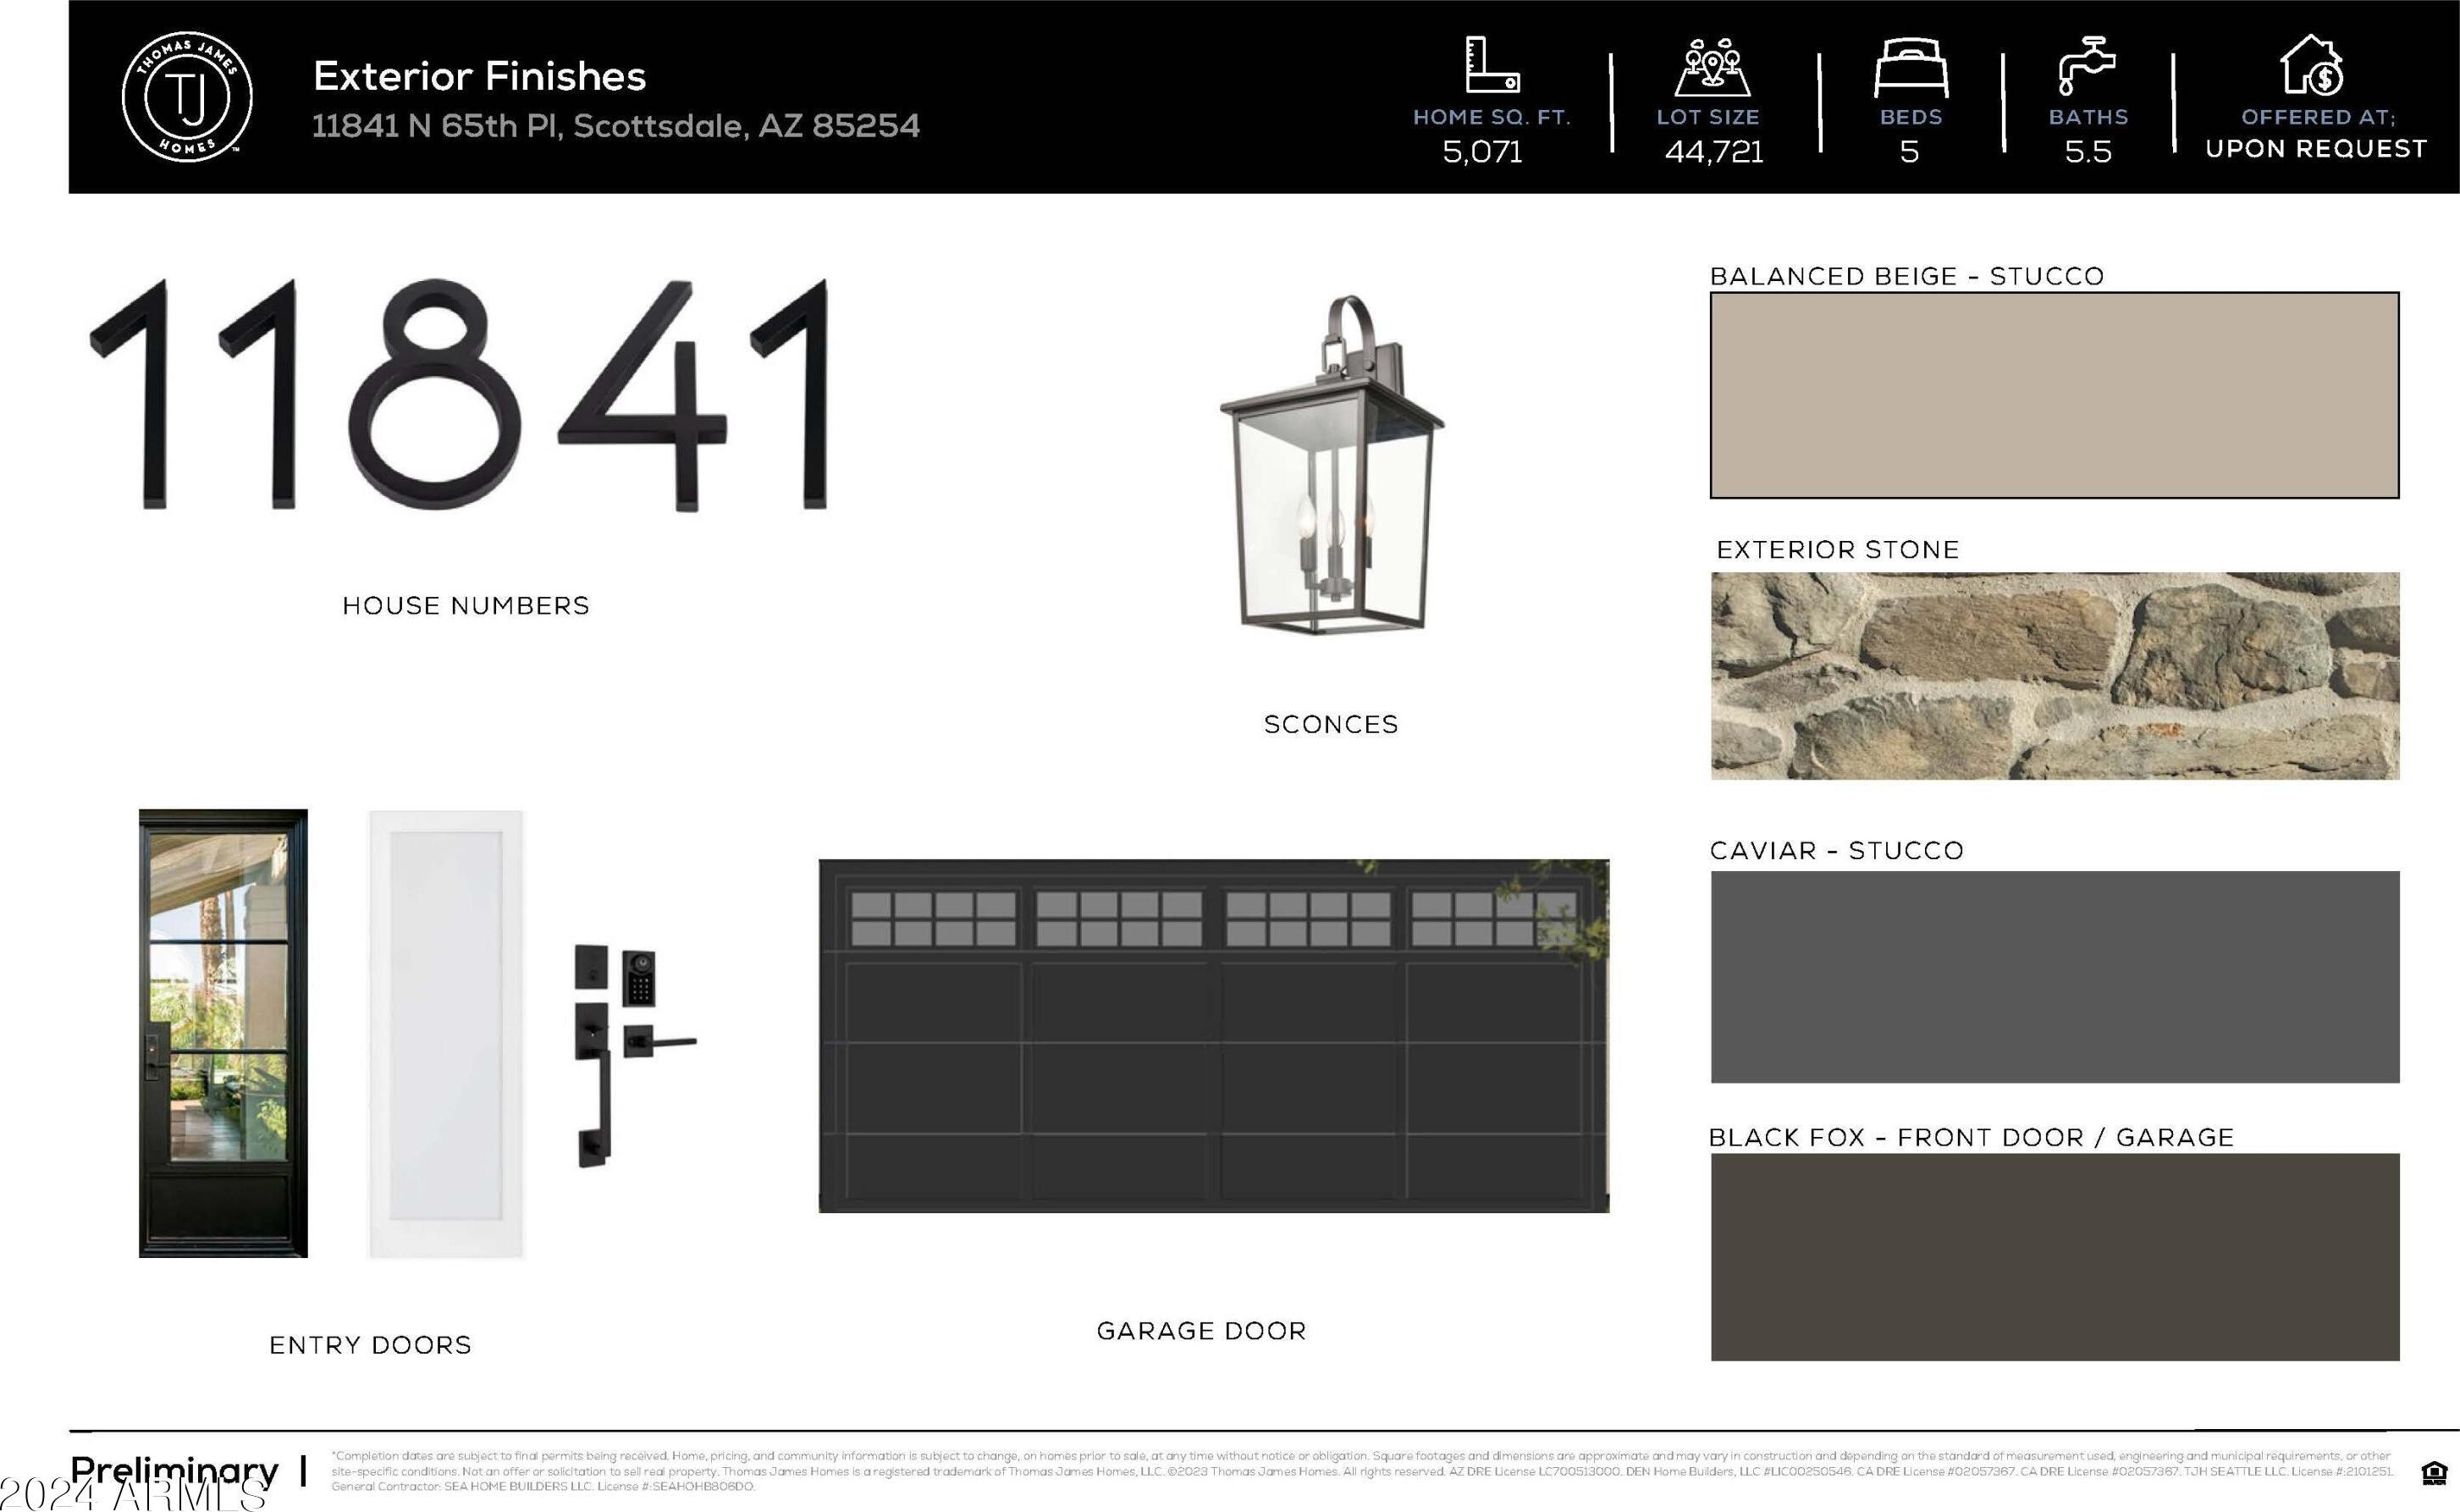Click the BLACK FOX - FRONT DOOR / GARAGE label

(x=1971, y=1138)
